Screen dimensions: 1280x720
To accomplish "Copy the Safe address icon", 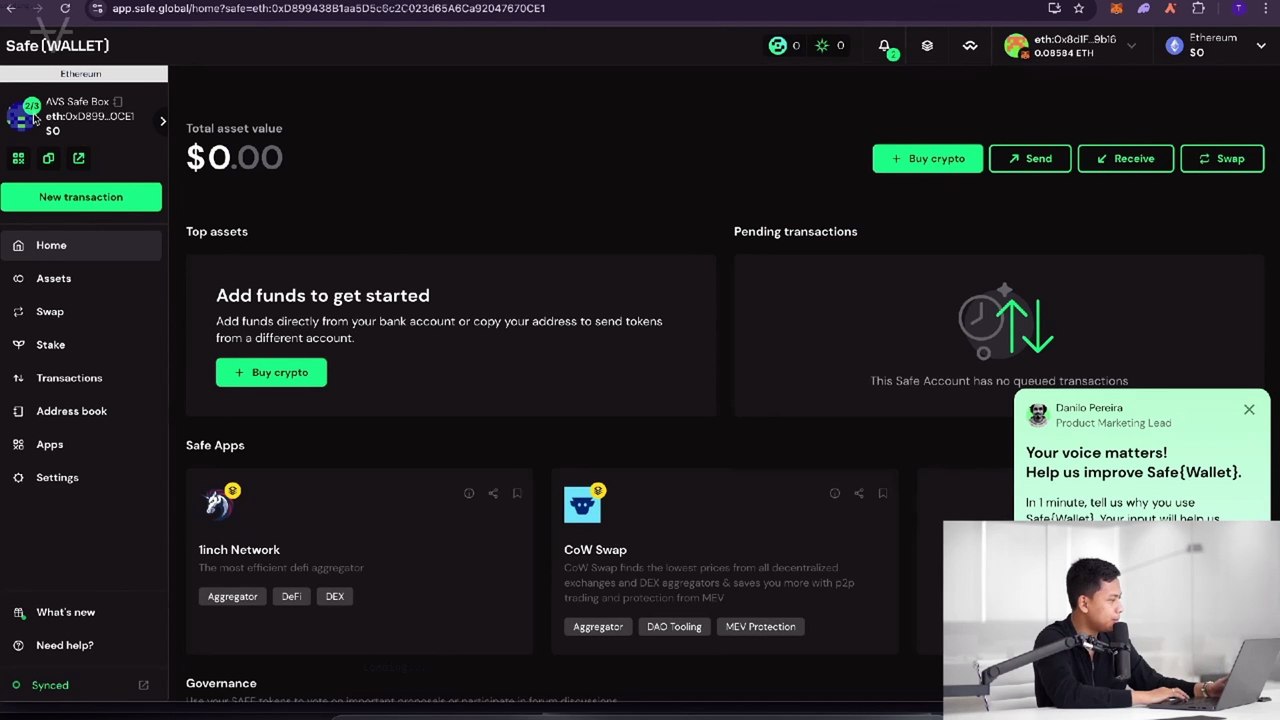I will coord(48,158).
